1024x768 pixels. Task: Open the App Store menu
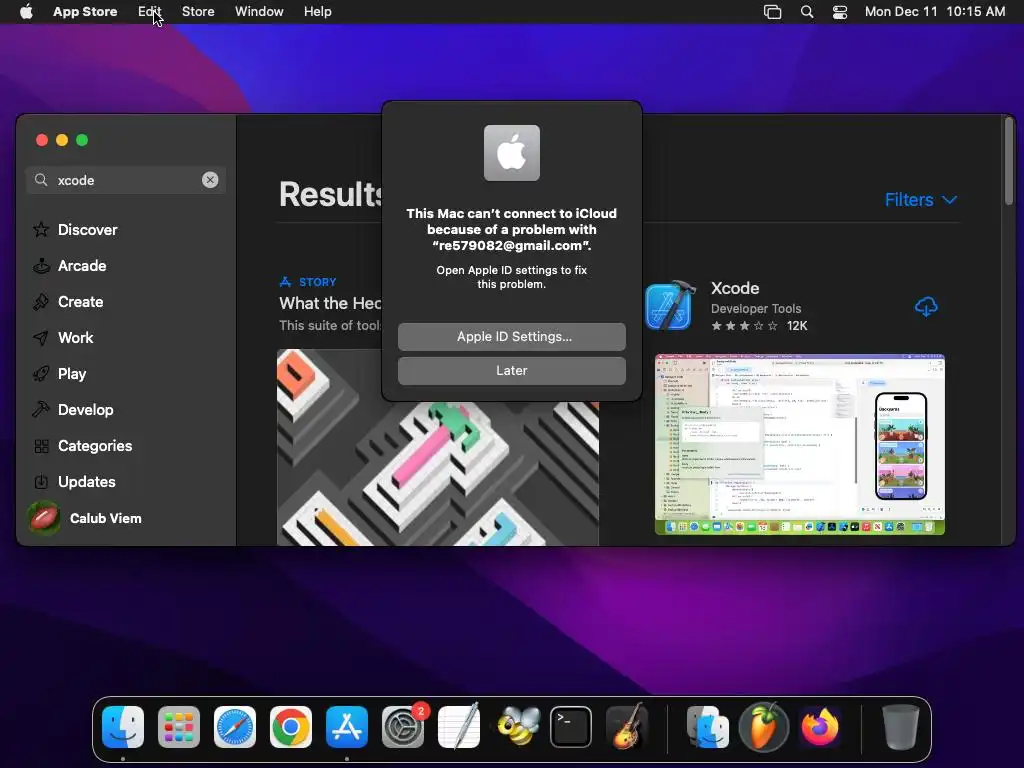coord(85,12)
